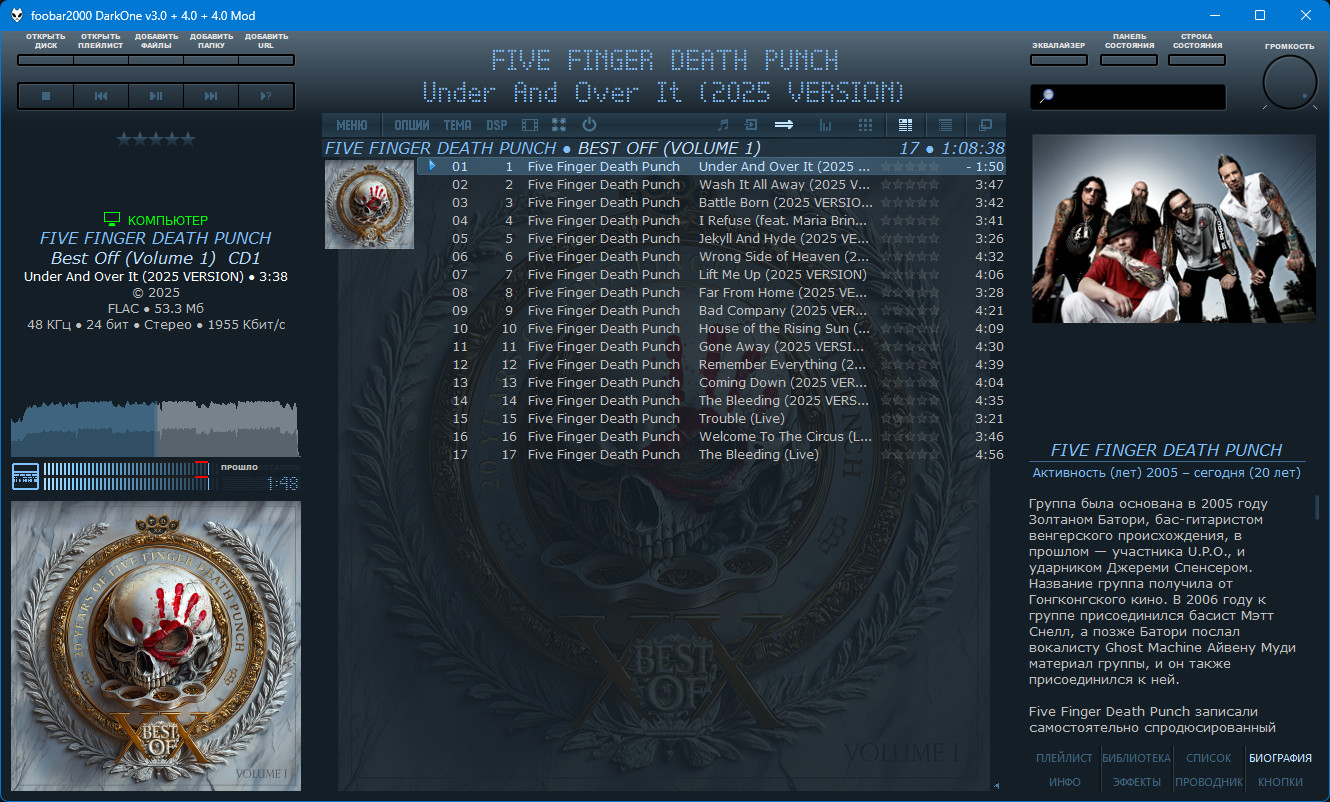Viewport: 1330px width, 802px height.
Task: Click the play/pause button
Action: pyautogui.click(x=156, y=96)
